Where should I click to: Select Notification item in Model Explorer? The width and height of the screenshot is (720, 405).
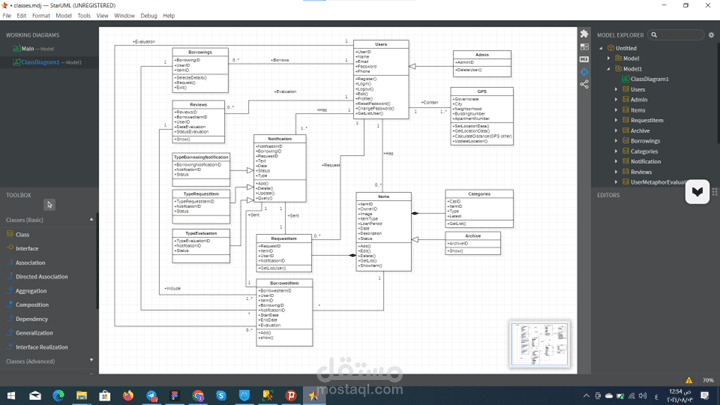645,162
